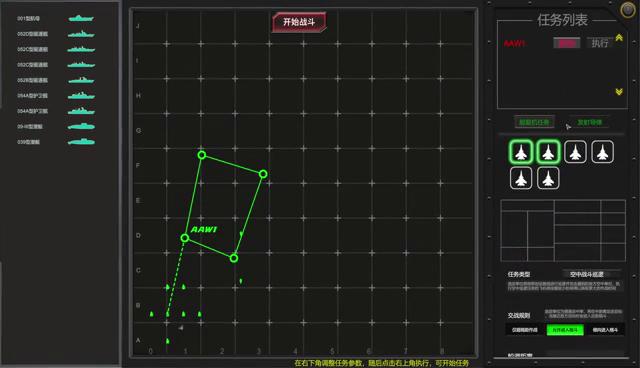Select the right fighter jet icon in bottom row

(x=548, y=178)
